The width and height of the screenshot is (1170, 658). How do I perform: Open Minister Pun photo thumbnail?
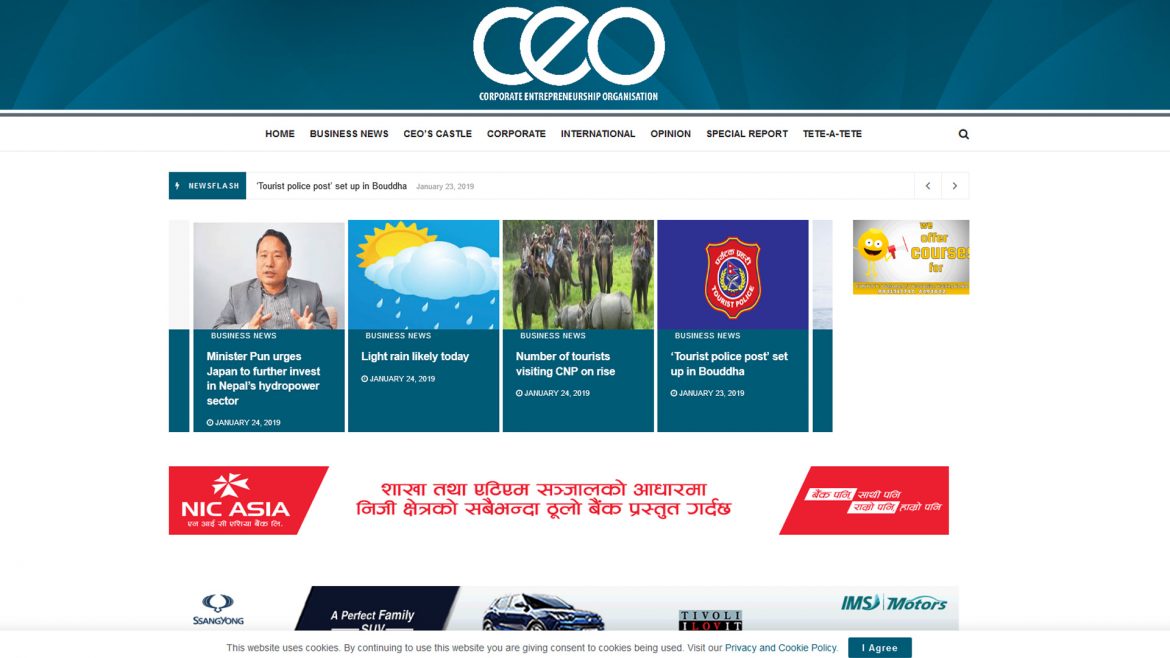269,275
